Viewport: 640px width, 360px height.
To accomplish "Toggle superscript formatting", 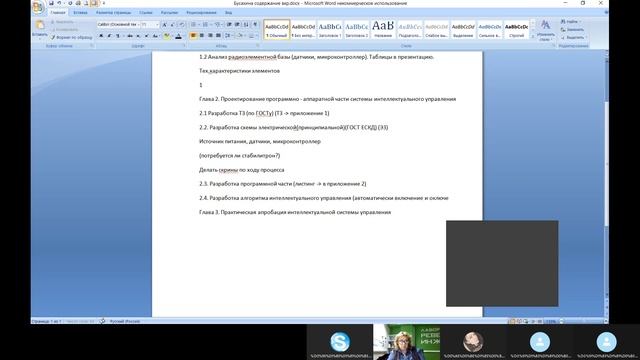I will click(x=147, y=36).
